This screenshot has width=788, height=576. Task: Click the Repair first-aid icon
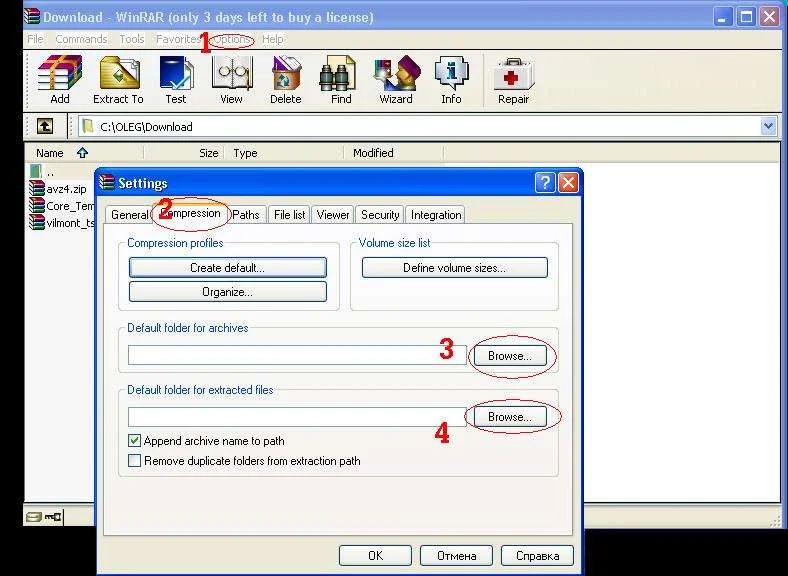pyautogui.click(x=514, y=79)
